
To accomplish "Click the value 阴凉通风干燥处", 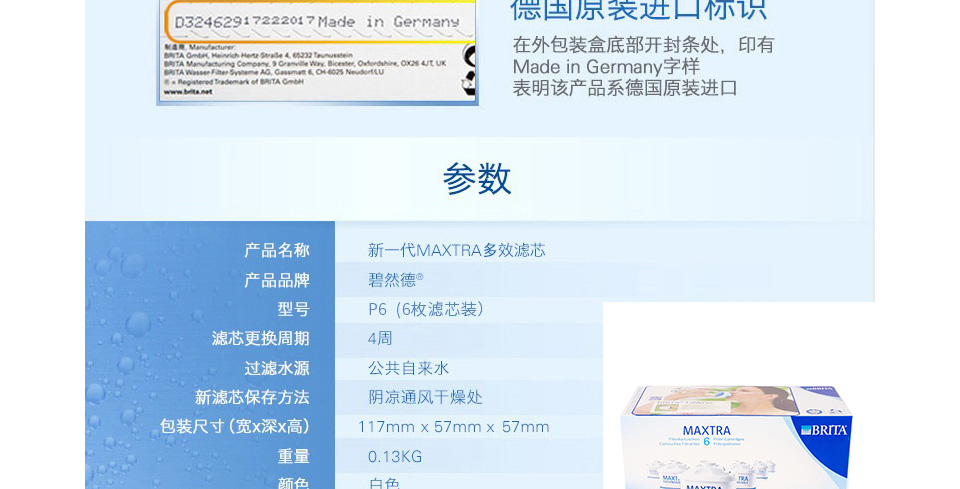I will click(425, 397).
